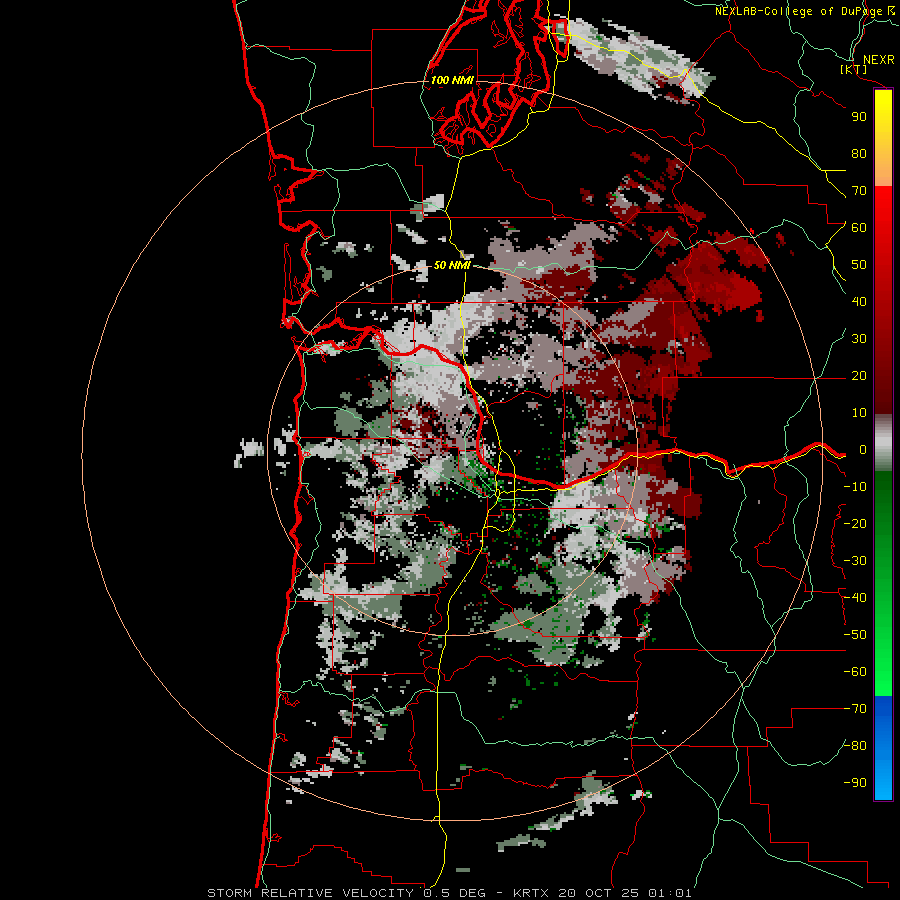Viewport: 900px width, 900px height.
Task: Select the -80 value on velocity scale
Action: coord(855,746)
